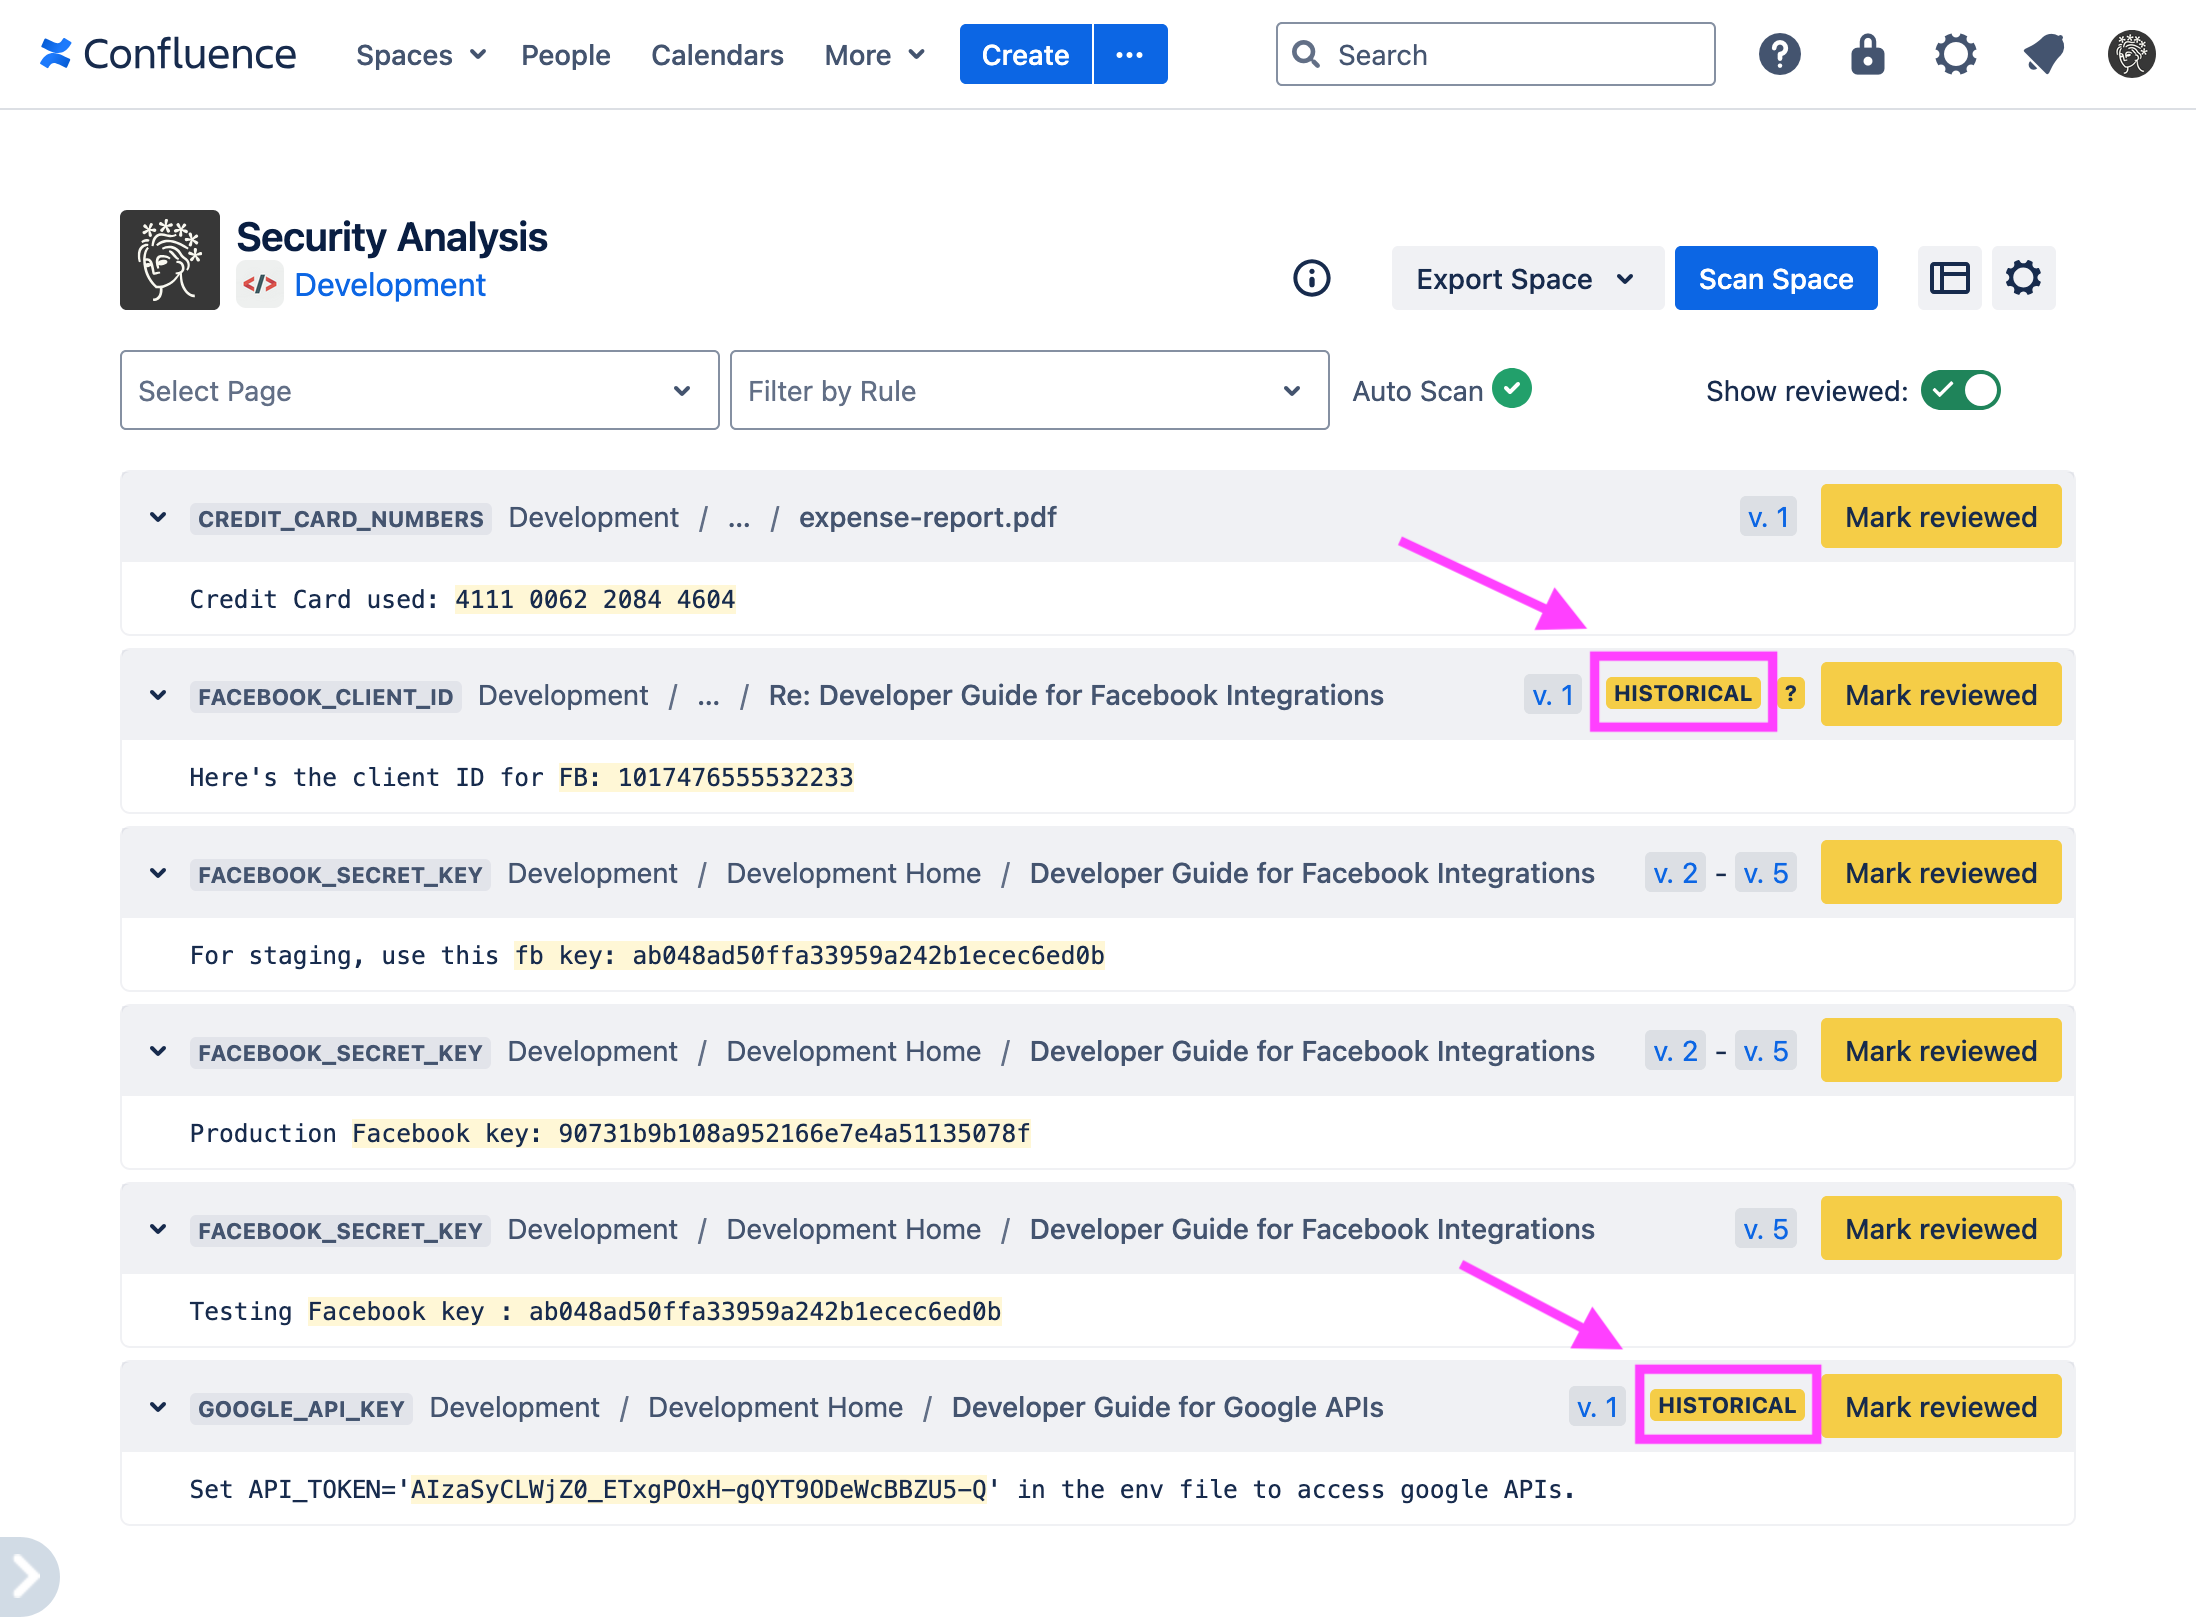Mark the GOOGLE_API_KEY finding as reviewed
Image resolution: width=2196 pixels, height=1618 pixels.
[x=1941, y=1406]
